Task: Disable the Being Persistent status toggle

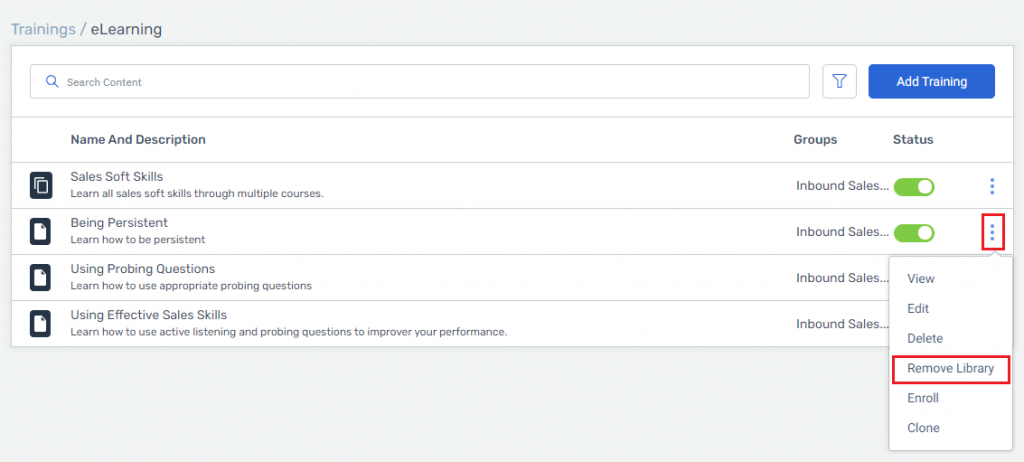Action: coord(914,233)
